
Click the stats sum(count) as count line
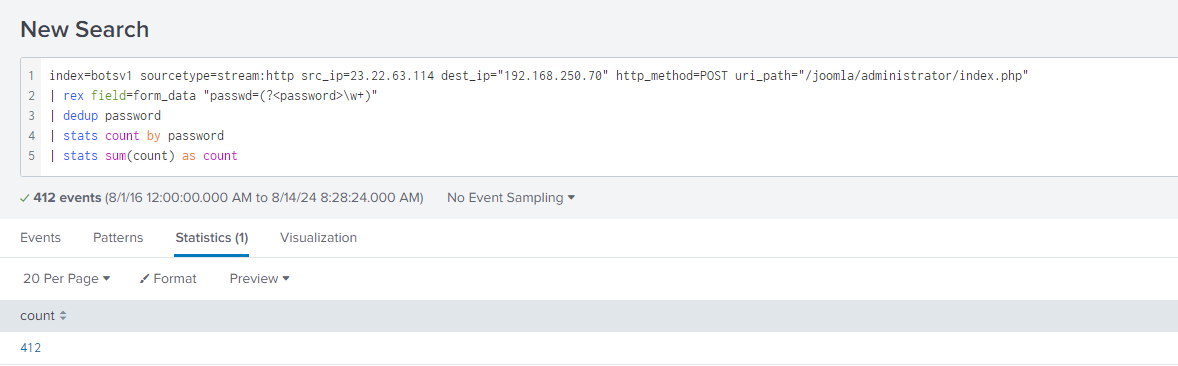(x=143, y=156)
